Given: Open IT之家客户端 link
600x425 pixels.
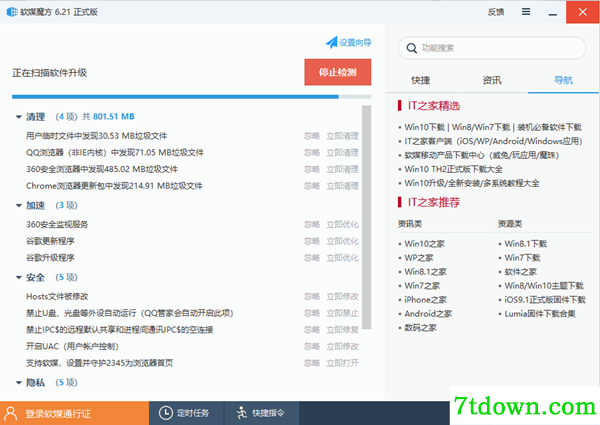Looking at the screenshot, I should 493,141.
